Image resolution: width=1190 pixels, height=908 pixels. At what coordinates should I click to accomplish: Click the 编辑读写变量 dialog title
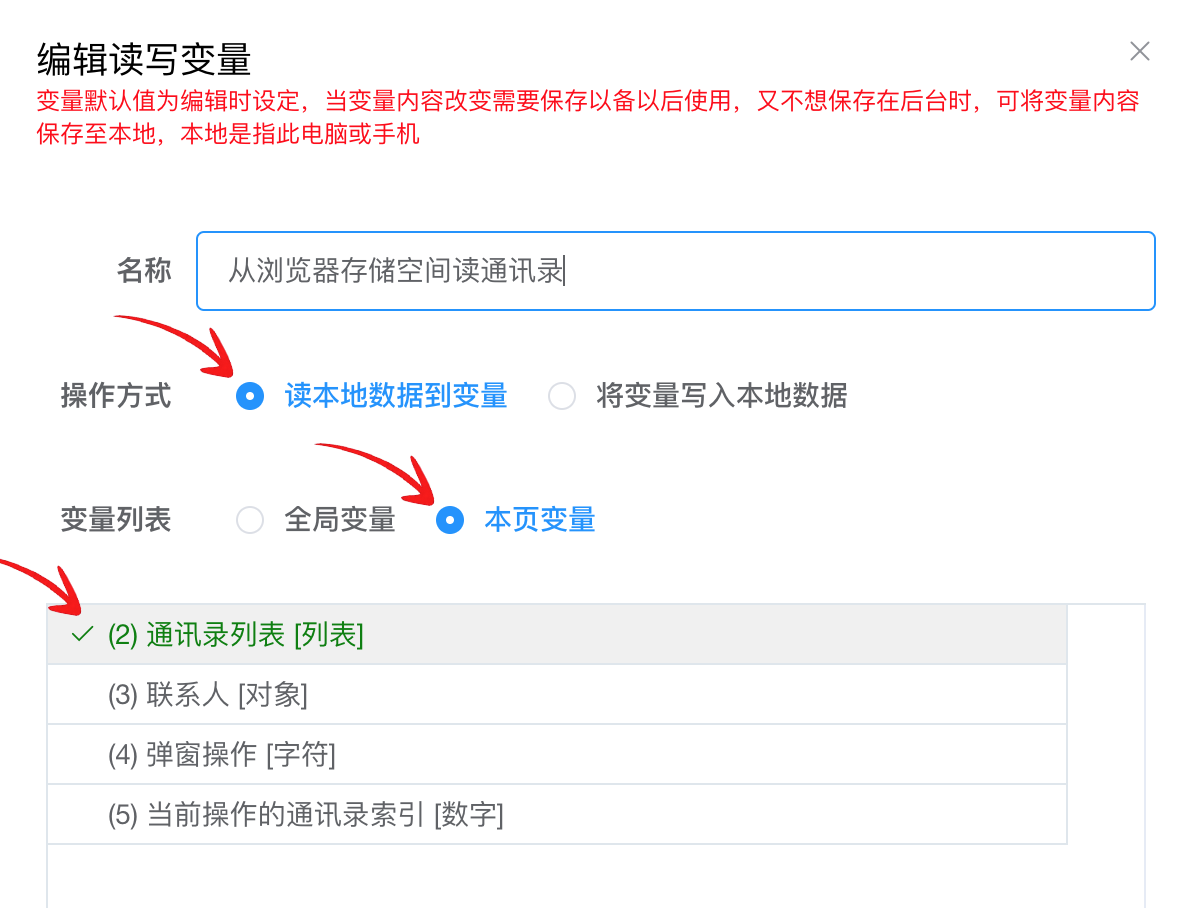click(144, 59)
